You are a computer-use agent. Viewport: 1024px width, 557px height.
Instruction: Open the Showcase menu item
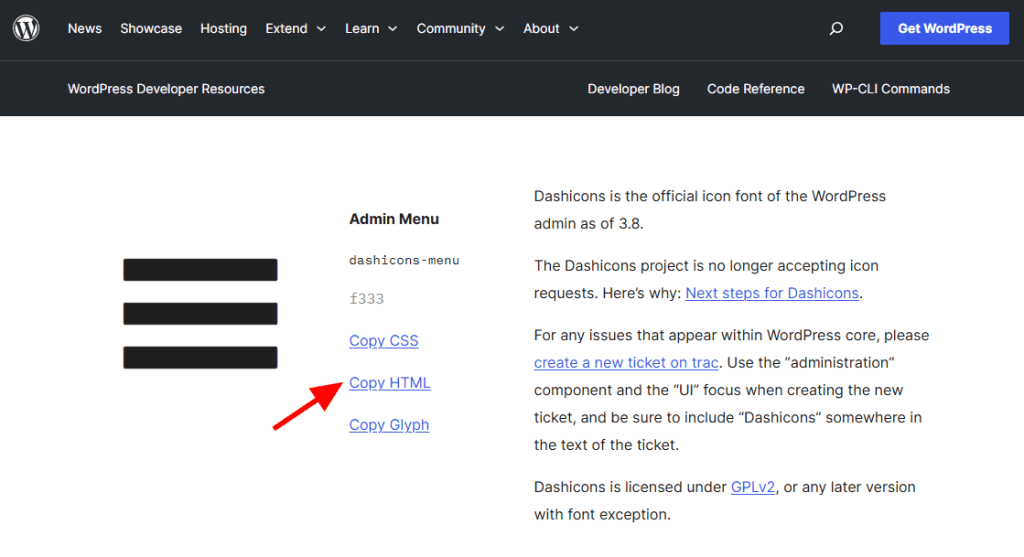[x=151, y=29]
